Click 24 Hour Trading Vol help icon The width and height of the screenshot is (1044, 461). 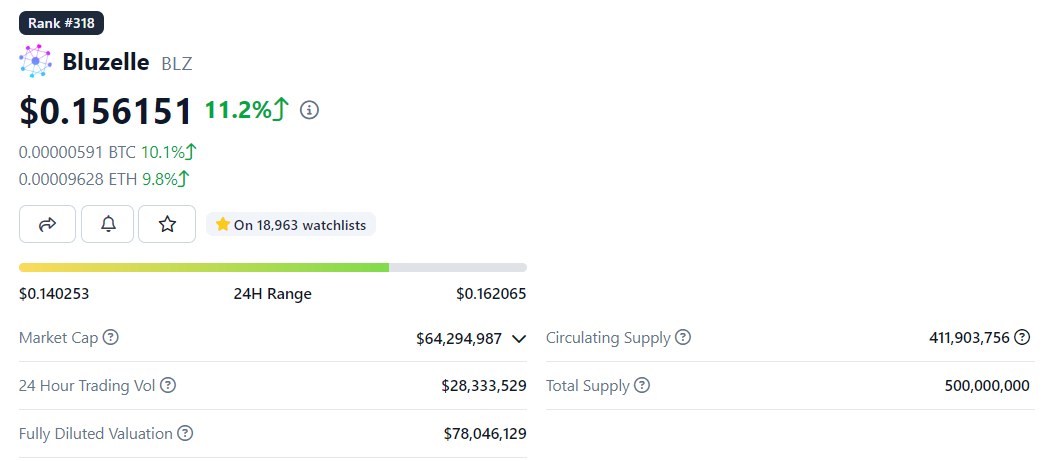pos(168,385)
